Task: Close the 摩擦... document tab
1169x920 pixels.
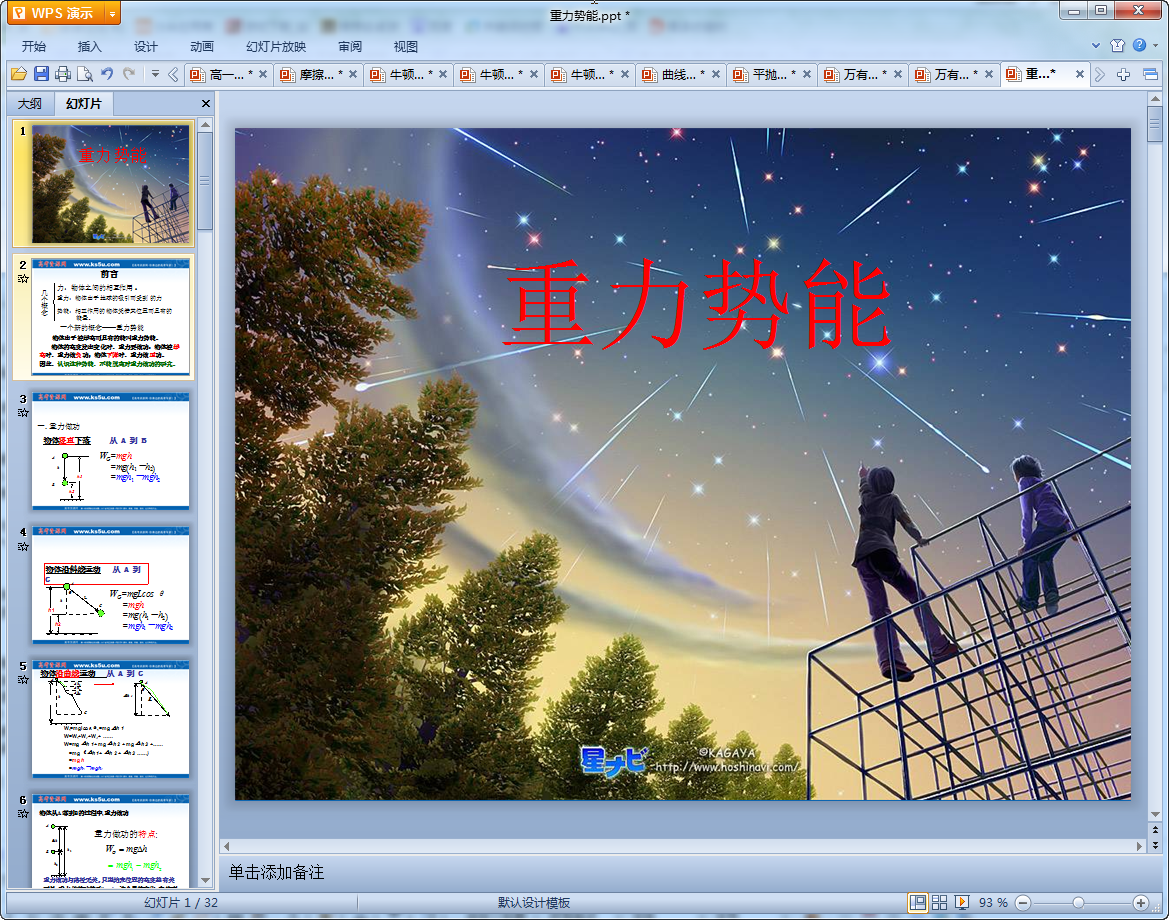Action: click(353, 75)
